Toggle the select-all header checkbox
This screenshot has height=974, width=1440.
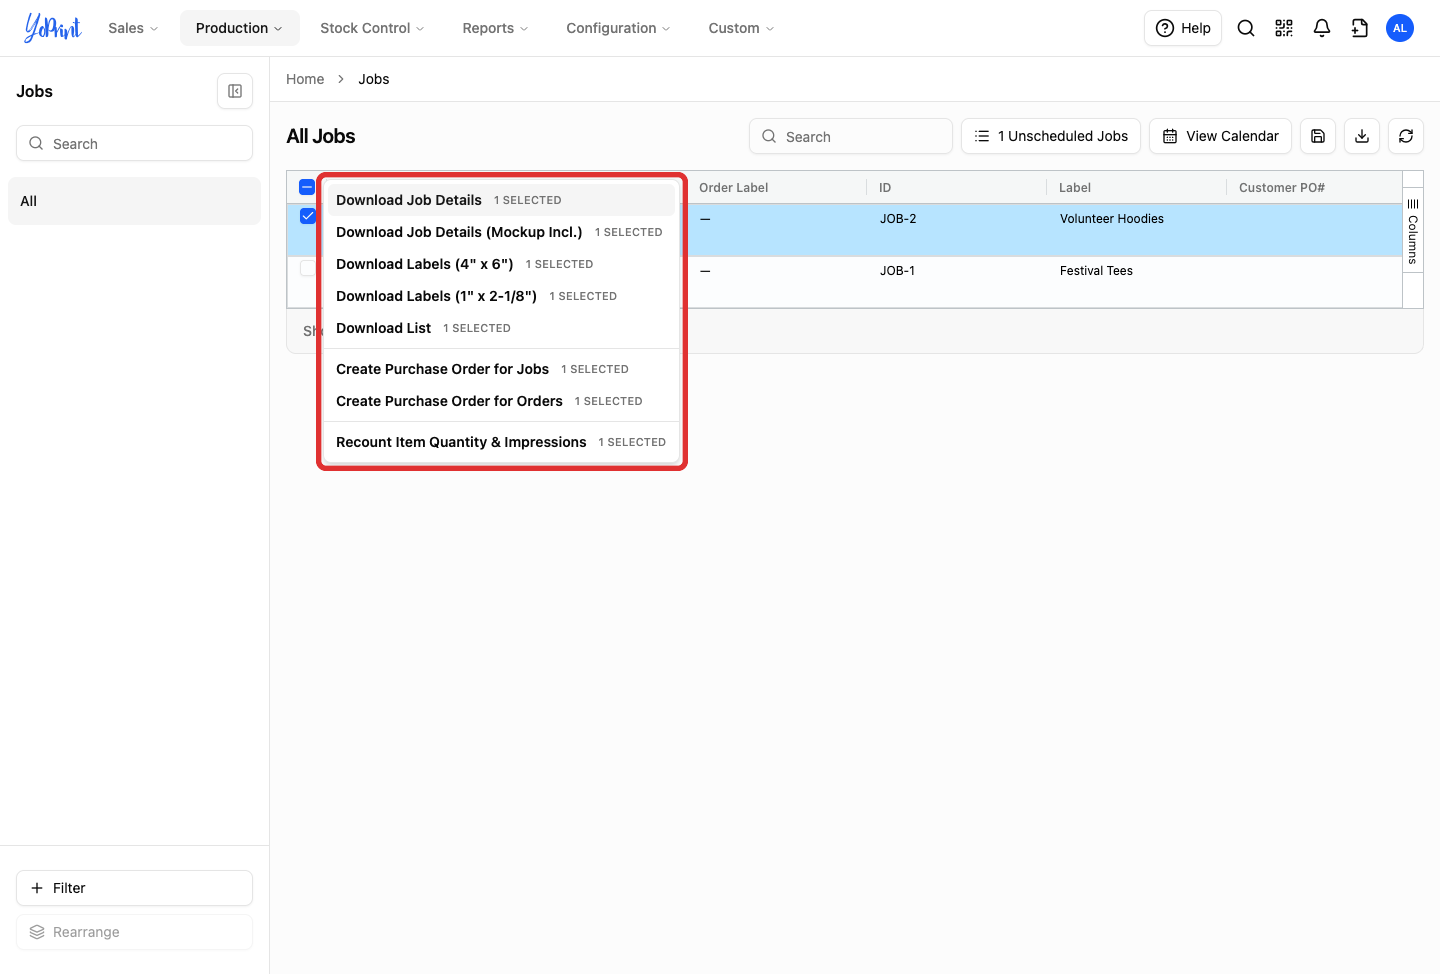click(307, 187)
